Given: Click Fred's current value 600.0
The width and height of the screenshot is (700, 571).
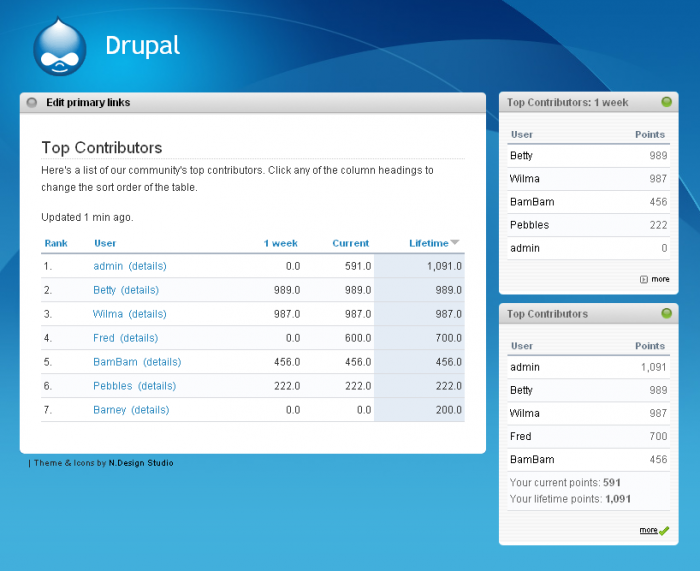Looking at the screenshot, I should pyautogui.click(x=358, y=338).
